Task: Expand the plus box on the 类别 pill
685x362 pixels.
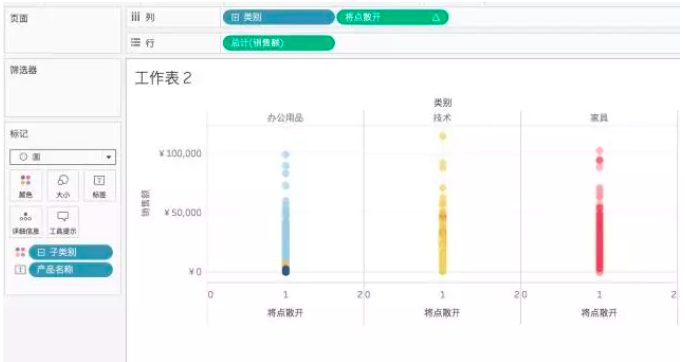Action: (x=235, y=17)
